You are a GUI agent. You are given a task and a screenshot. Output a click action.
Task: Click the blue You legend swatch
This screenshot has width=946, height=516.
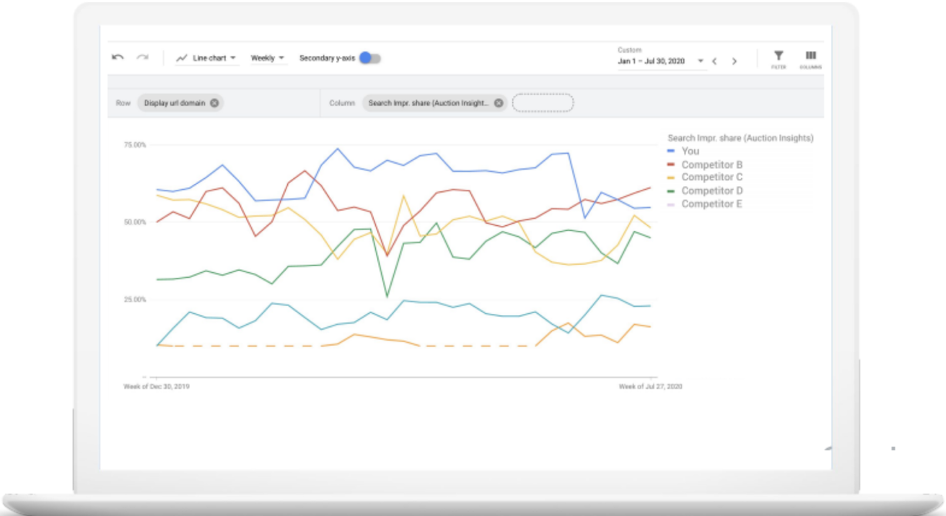[x=672, y=152]
